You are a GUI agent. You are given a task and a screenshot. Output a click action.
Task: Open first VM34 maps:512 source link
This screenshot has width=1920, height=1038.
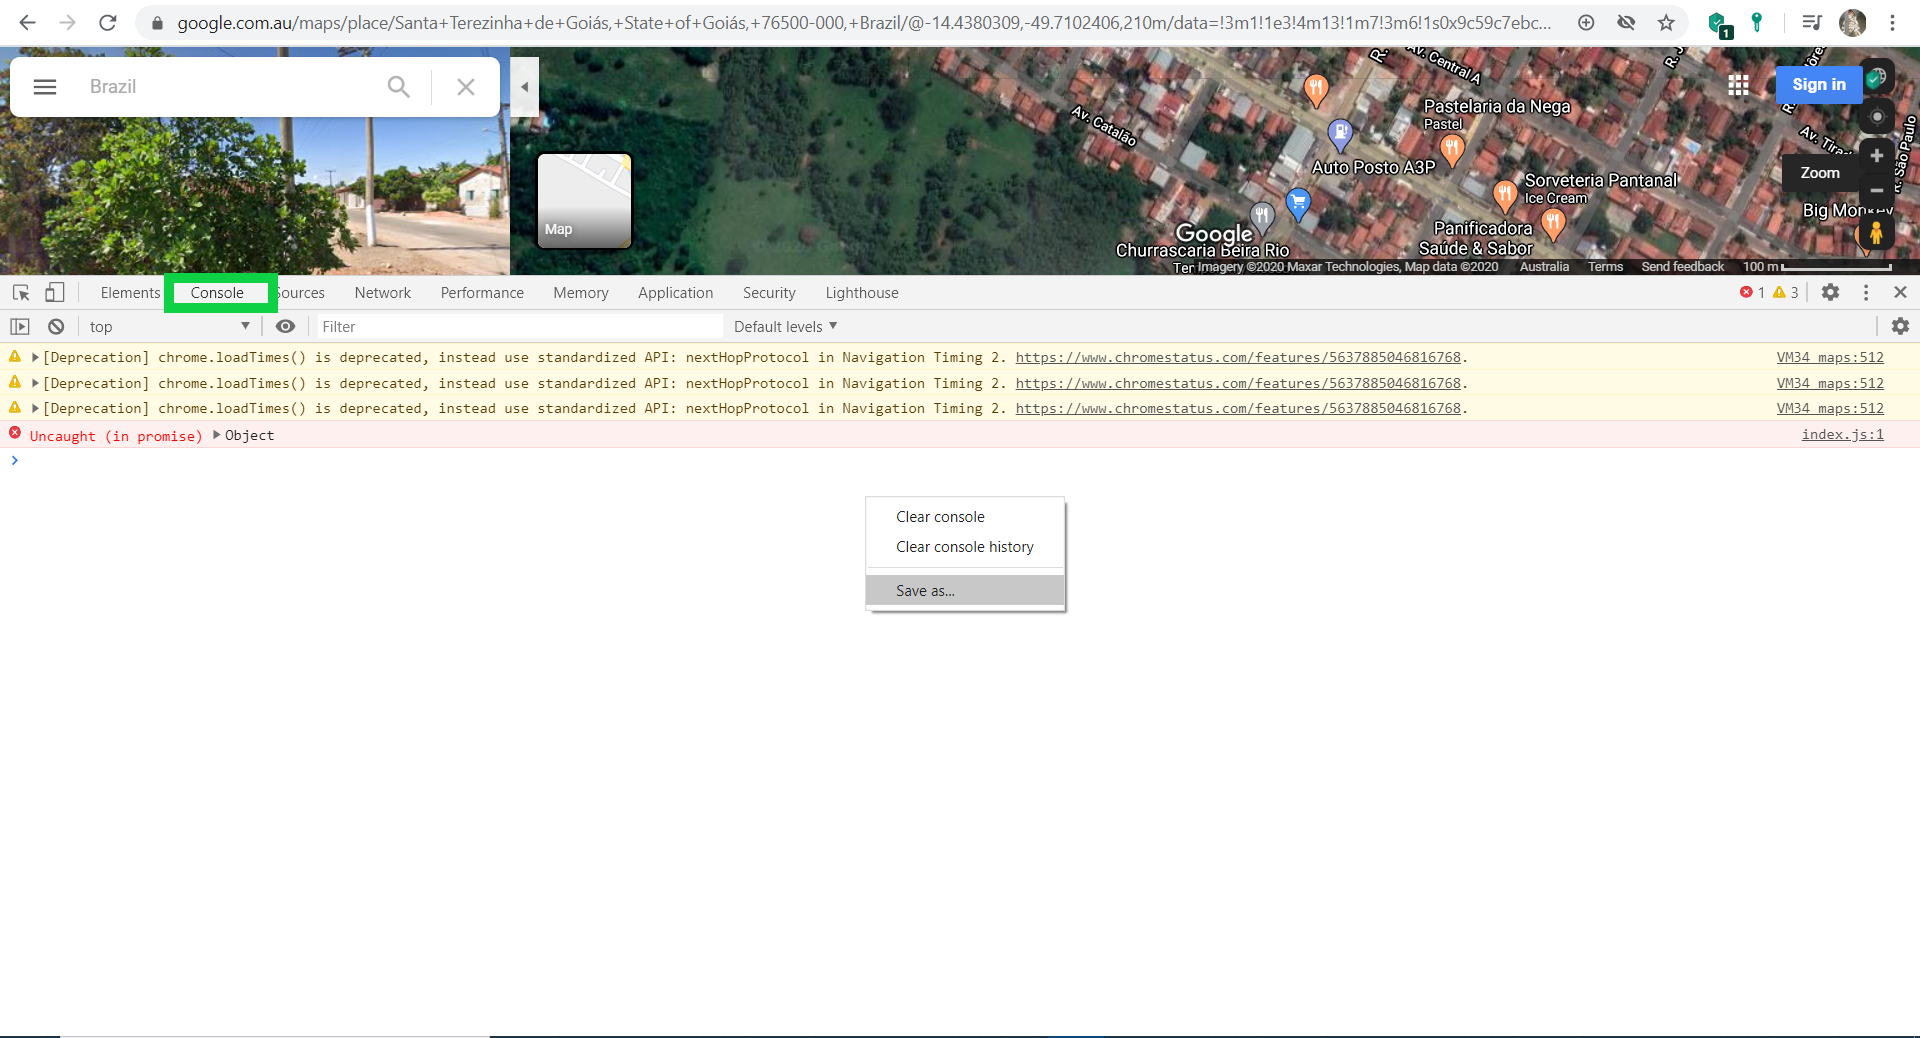tap(1830, 357)
